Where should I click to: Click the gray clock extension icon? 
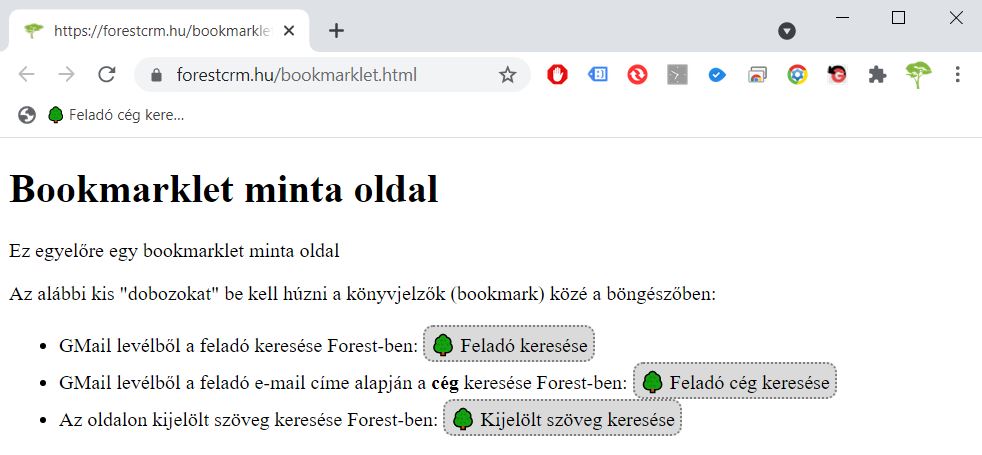(677, 75)
